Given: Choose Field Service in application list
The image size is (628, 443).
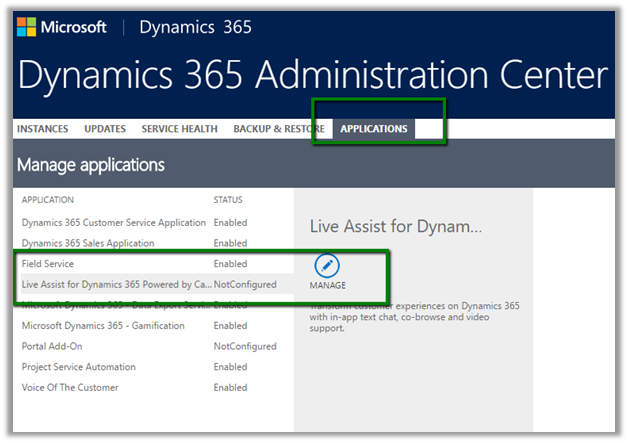Looking at the screenshot, I should click(x=48, y=264).
